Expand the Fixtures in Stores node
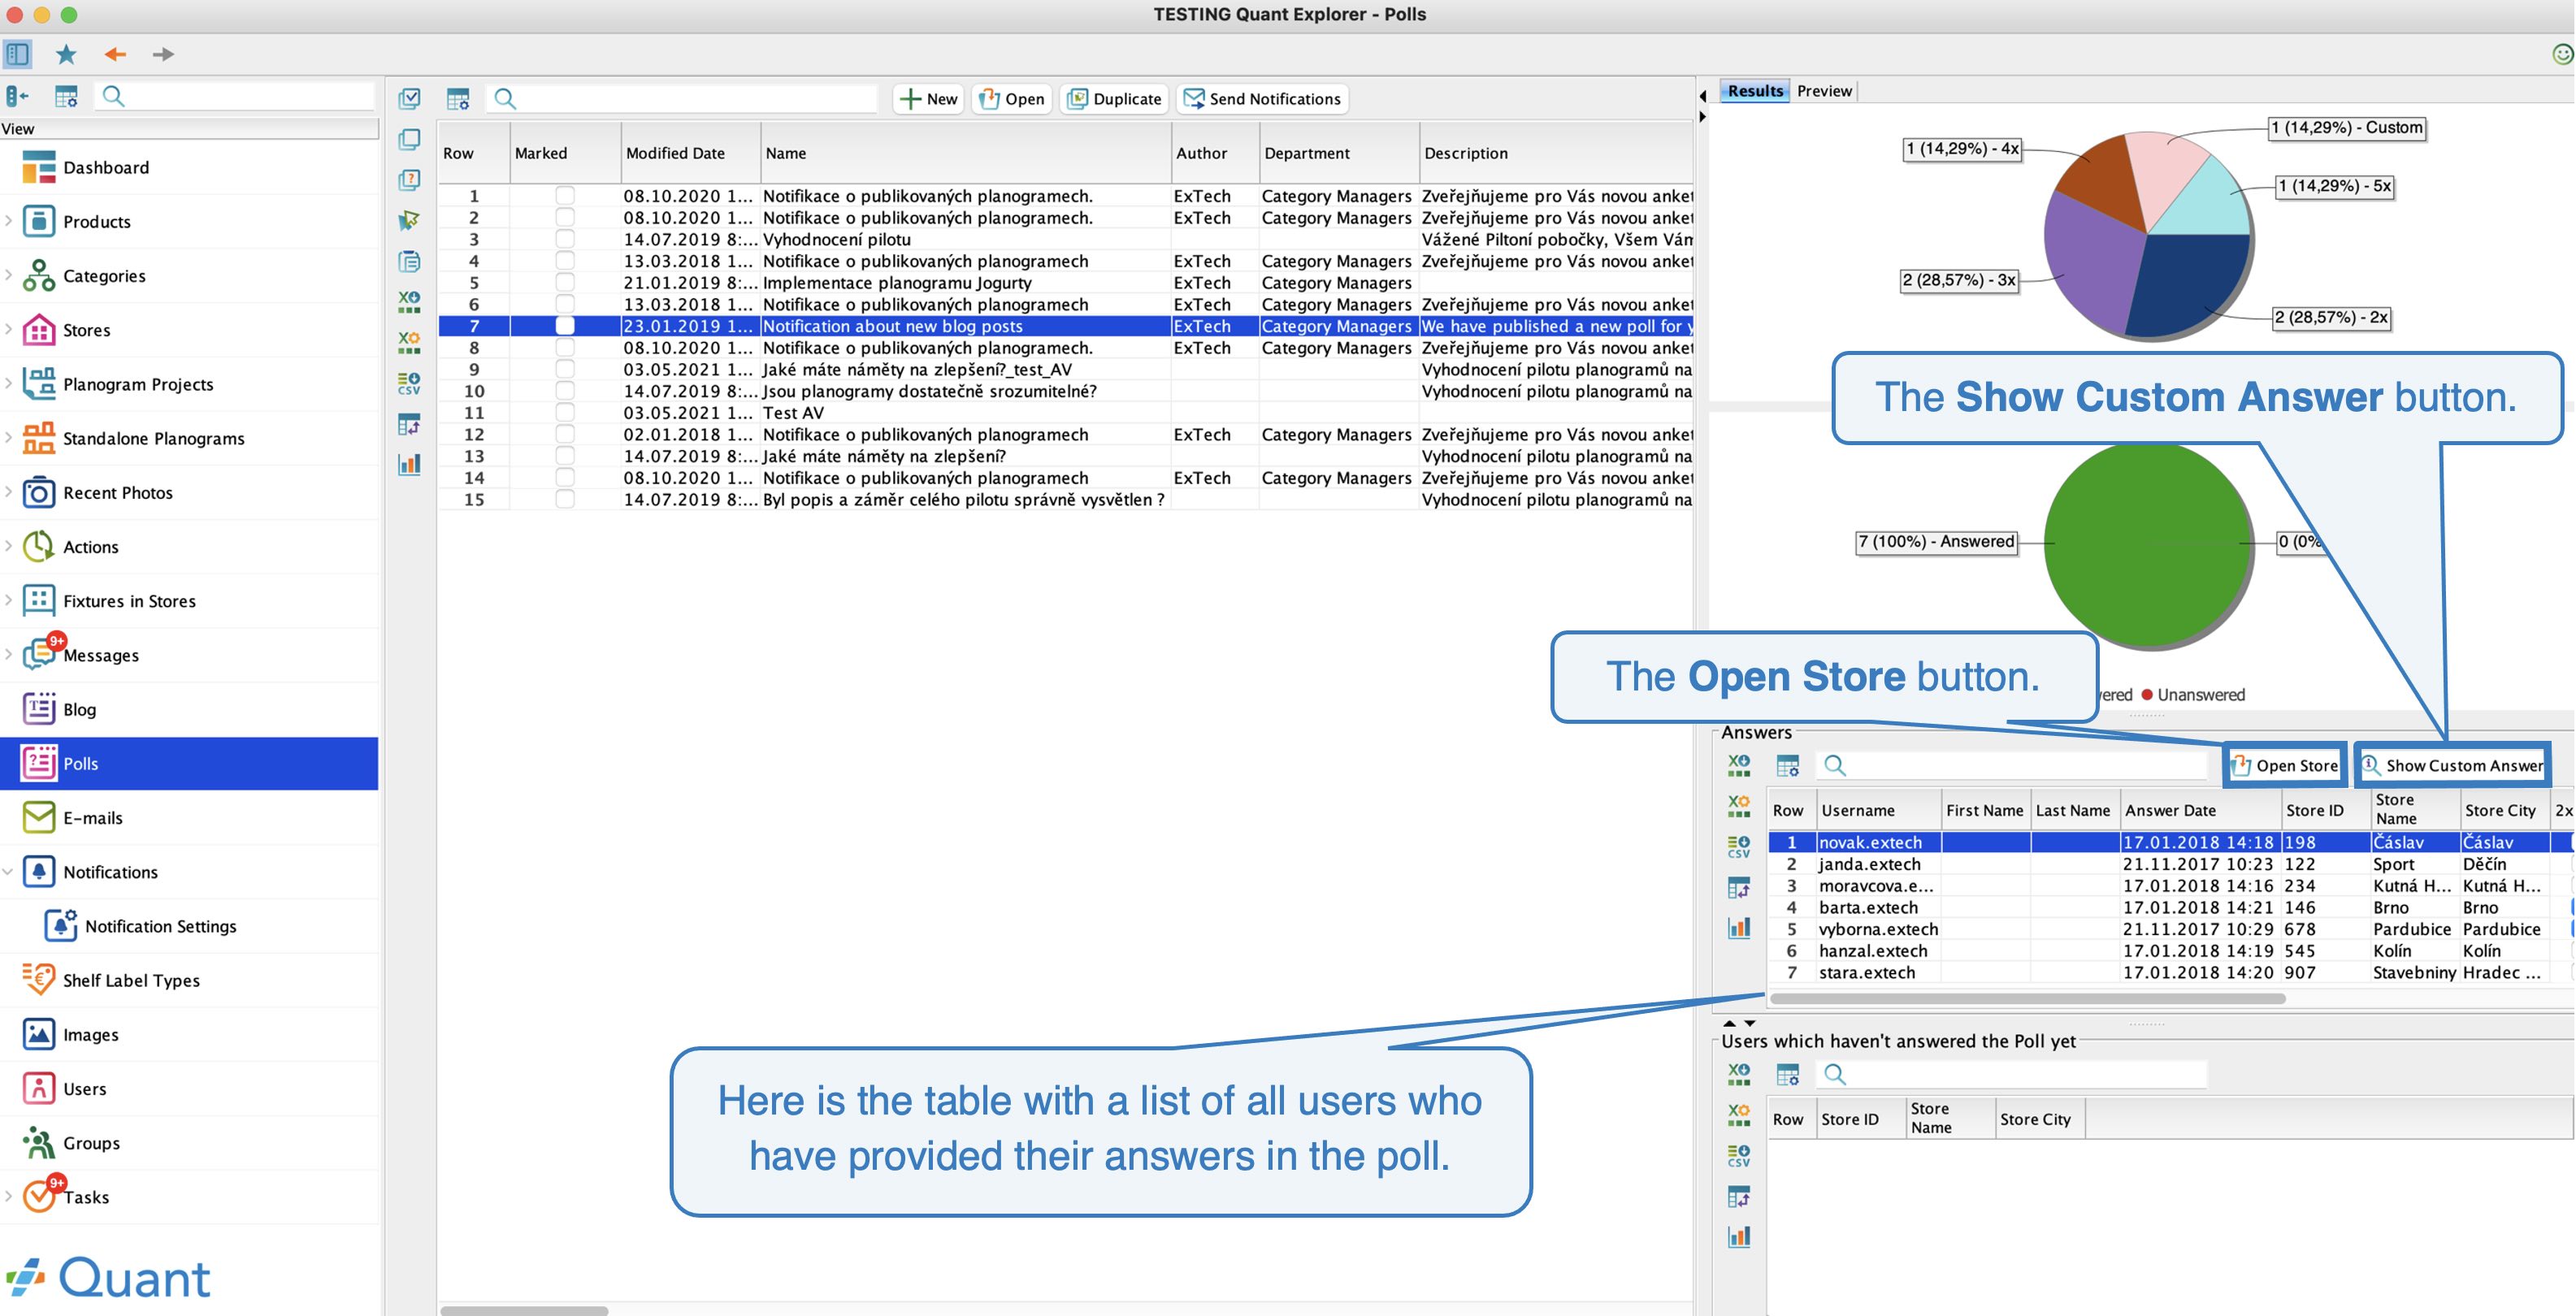The width and height of the screenshot is (2576, 1316). (8, 600)
